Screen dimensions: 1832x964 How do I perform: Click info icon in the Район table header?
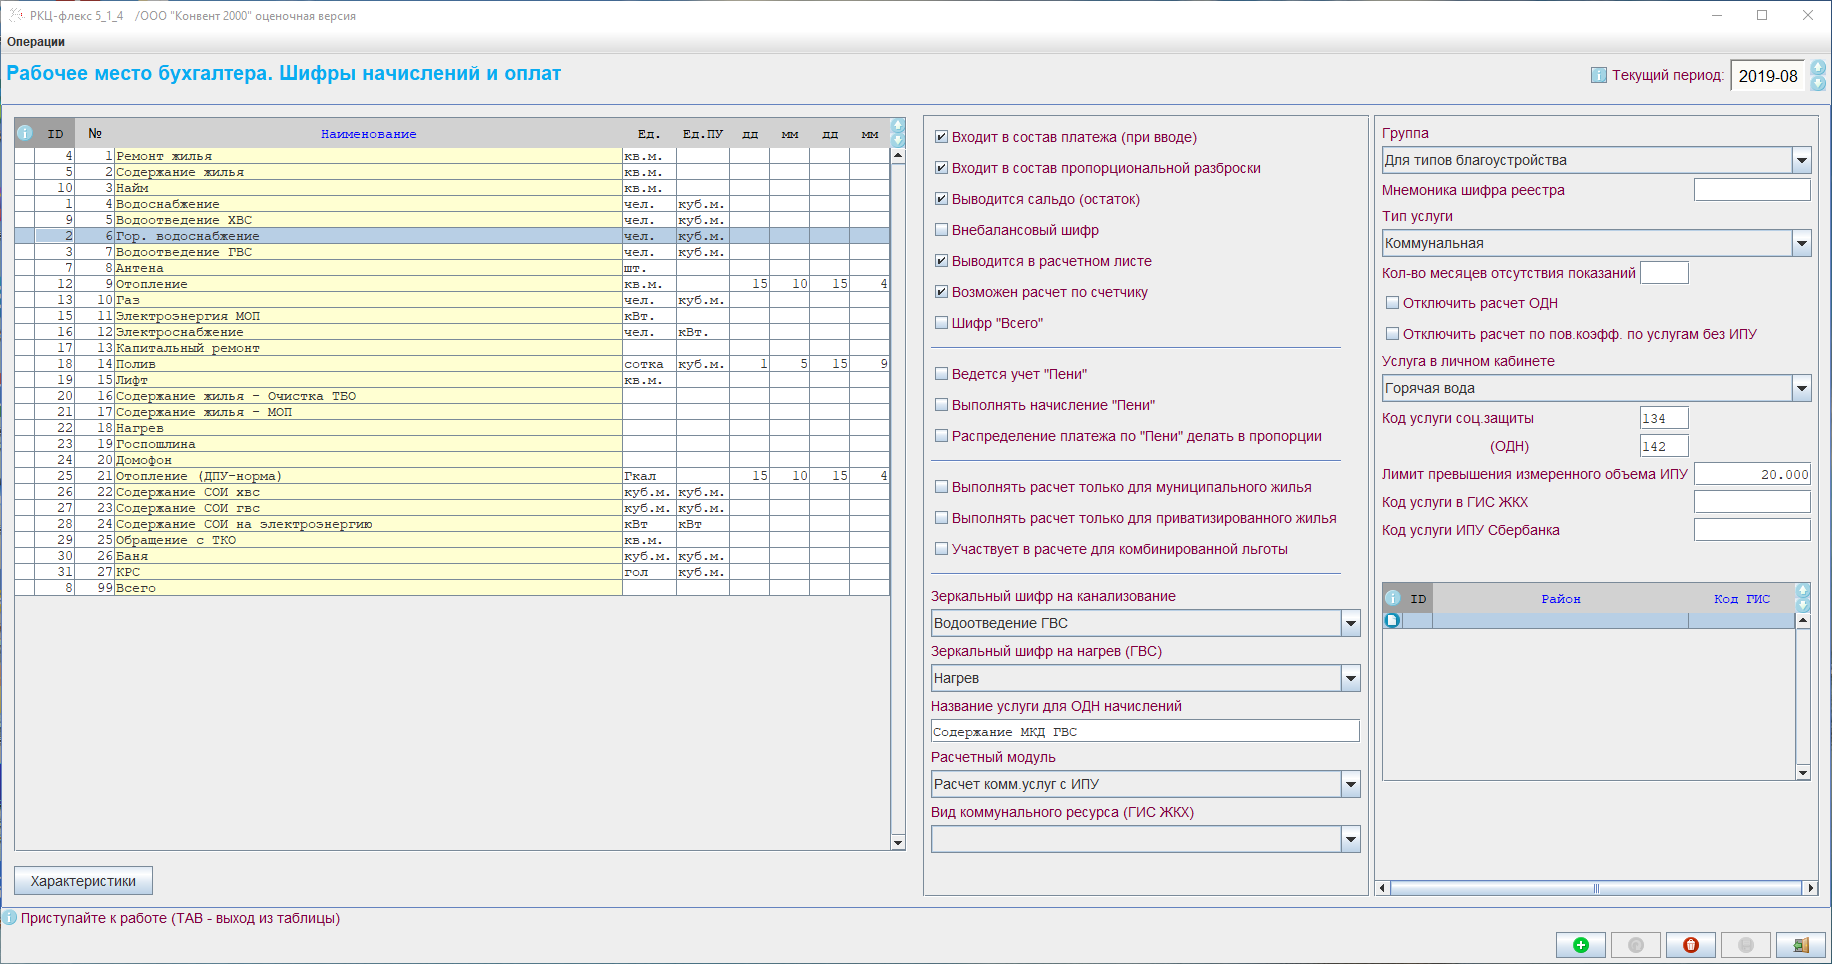[x=1393, y=598]
